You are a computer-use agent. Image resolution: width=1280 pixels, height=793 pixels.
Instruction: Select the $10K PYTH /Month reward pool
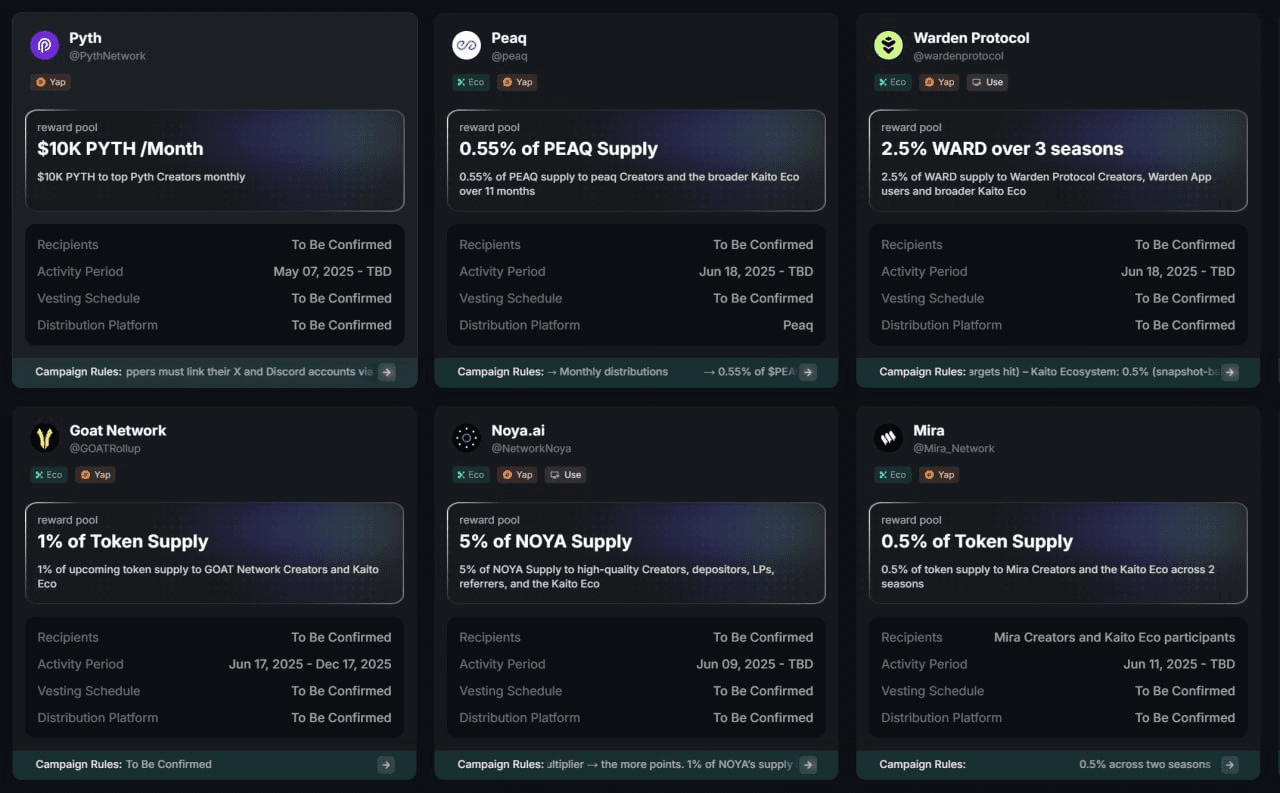(215, 160)
